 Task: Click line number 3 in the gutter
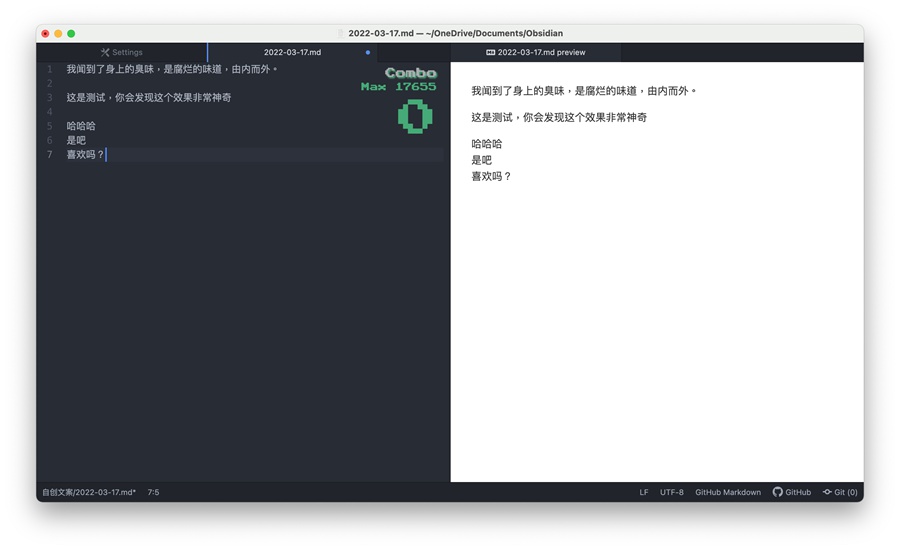tap(49, 98)
